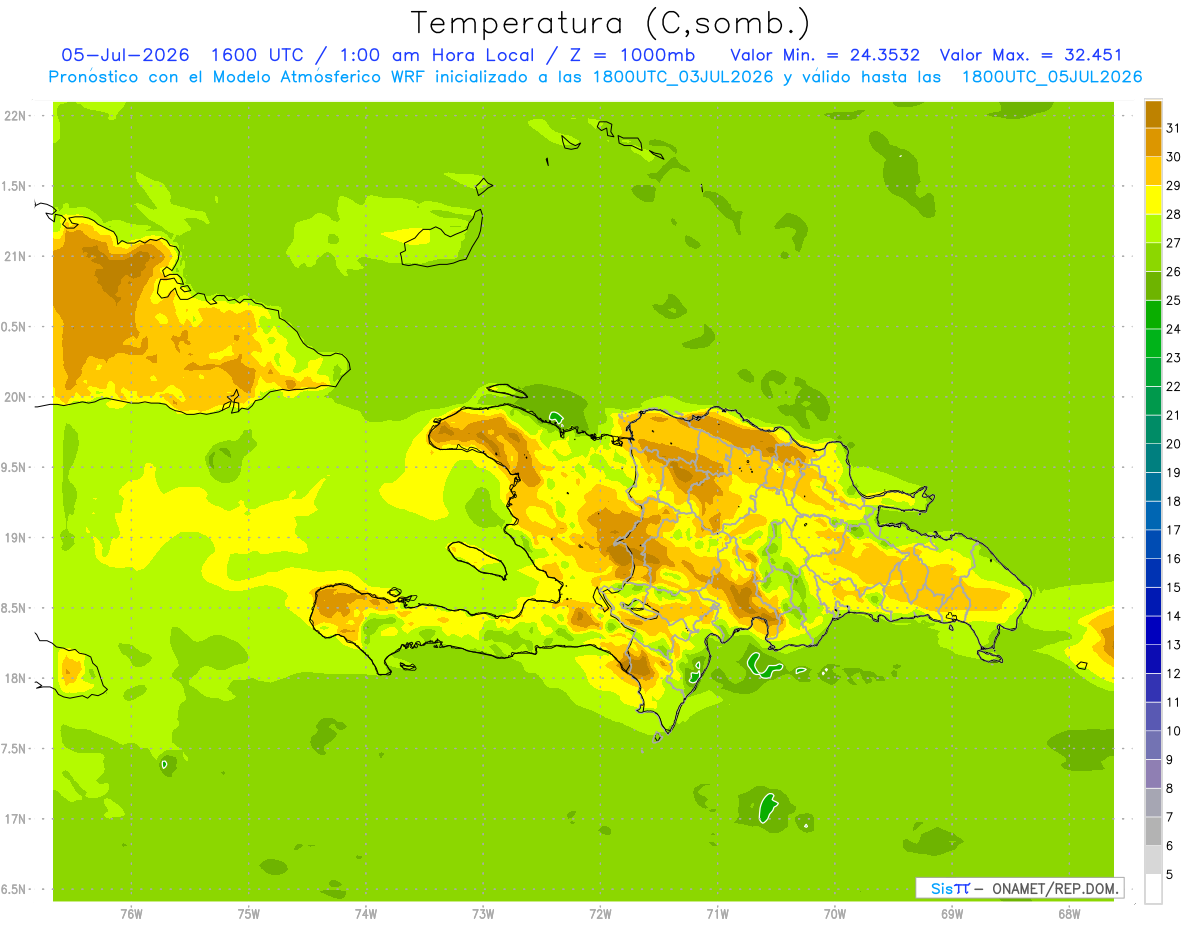This screenshot has height=927, width=1200.
Task: Click the '1600 UTC' time label
Action: (260, 55)
